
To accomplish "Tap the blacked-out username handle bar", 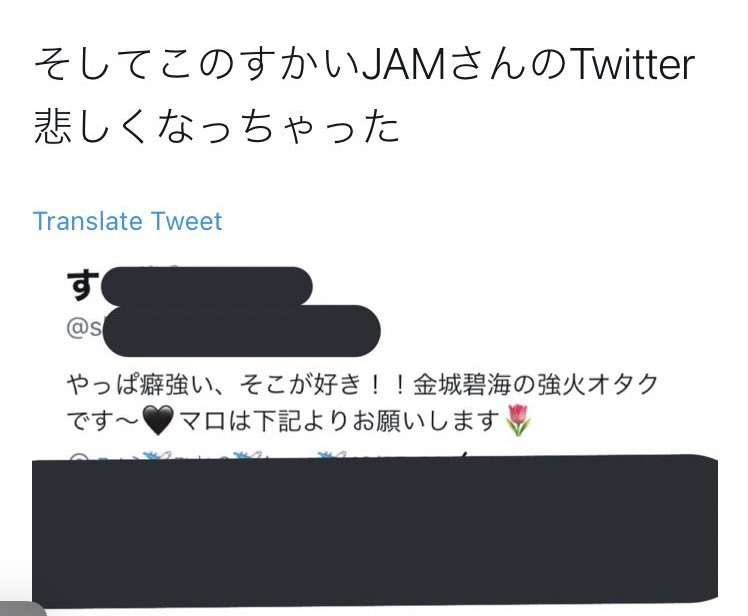I will (x=242, y=331).
